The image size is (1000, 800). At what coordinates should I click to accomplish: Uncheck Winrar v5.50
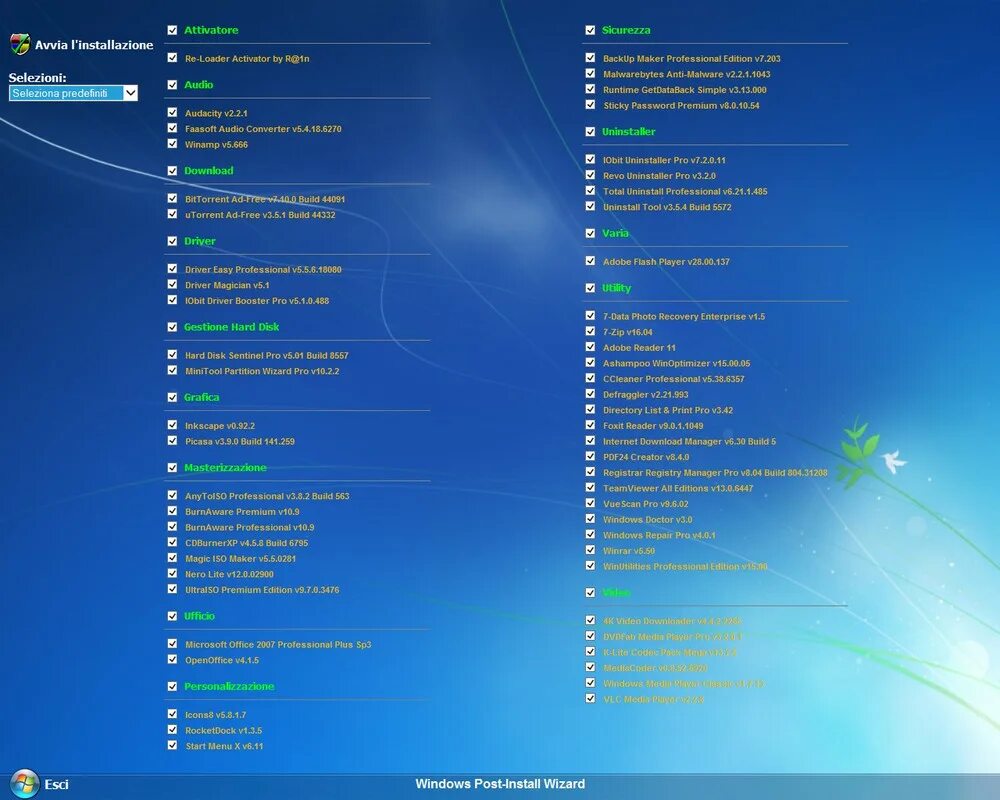pos(590,550)
